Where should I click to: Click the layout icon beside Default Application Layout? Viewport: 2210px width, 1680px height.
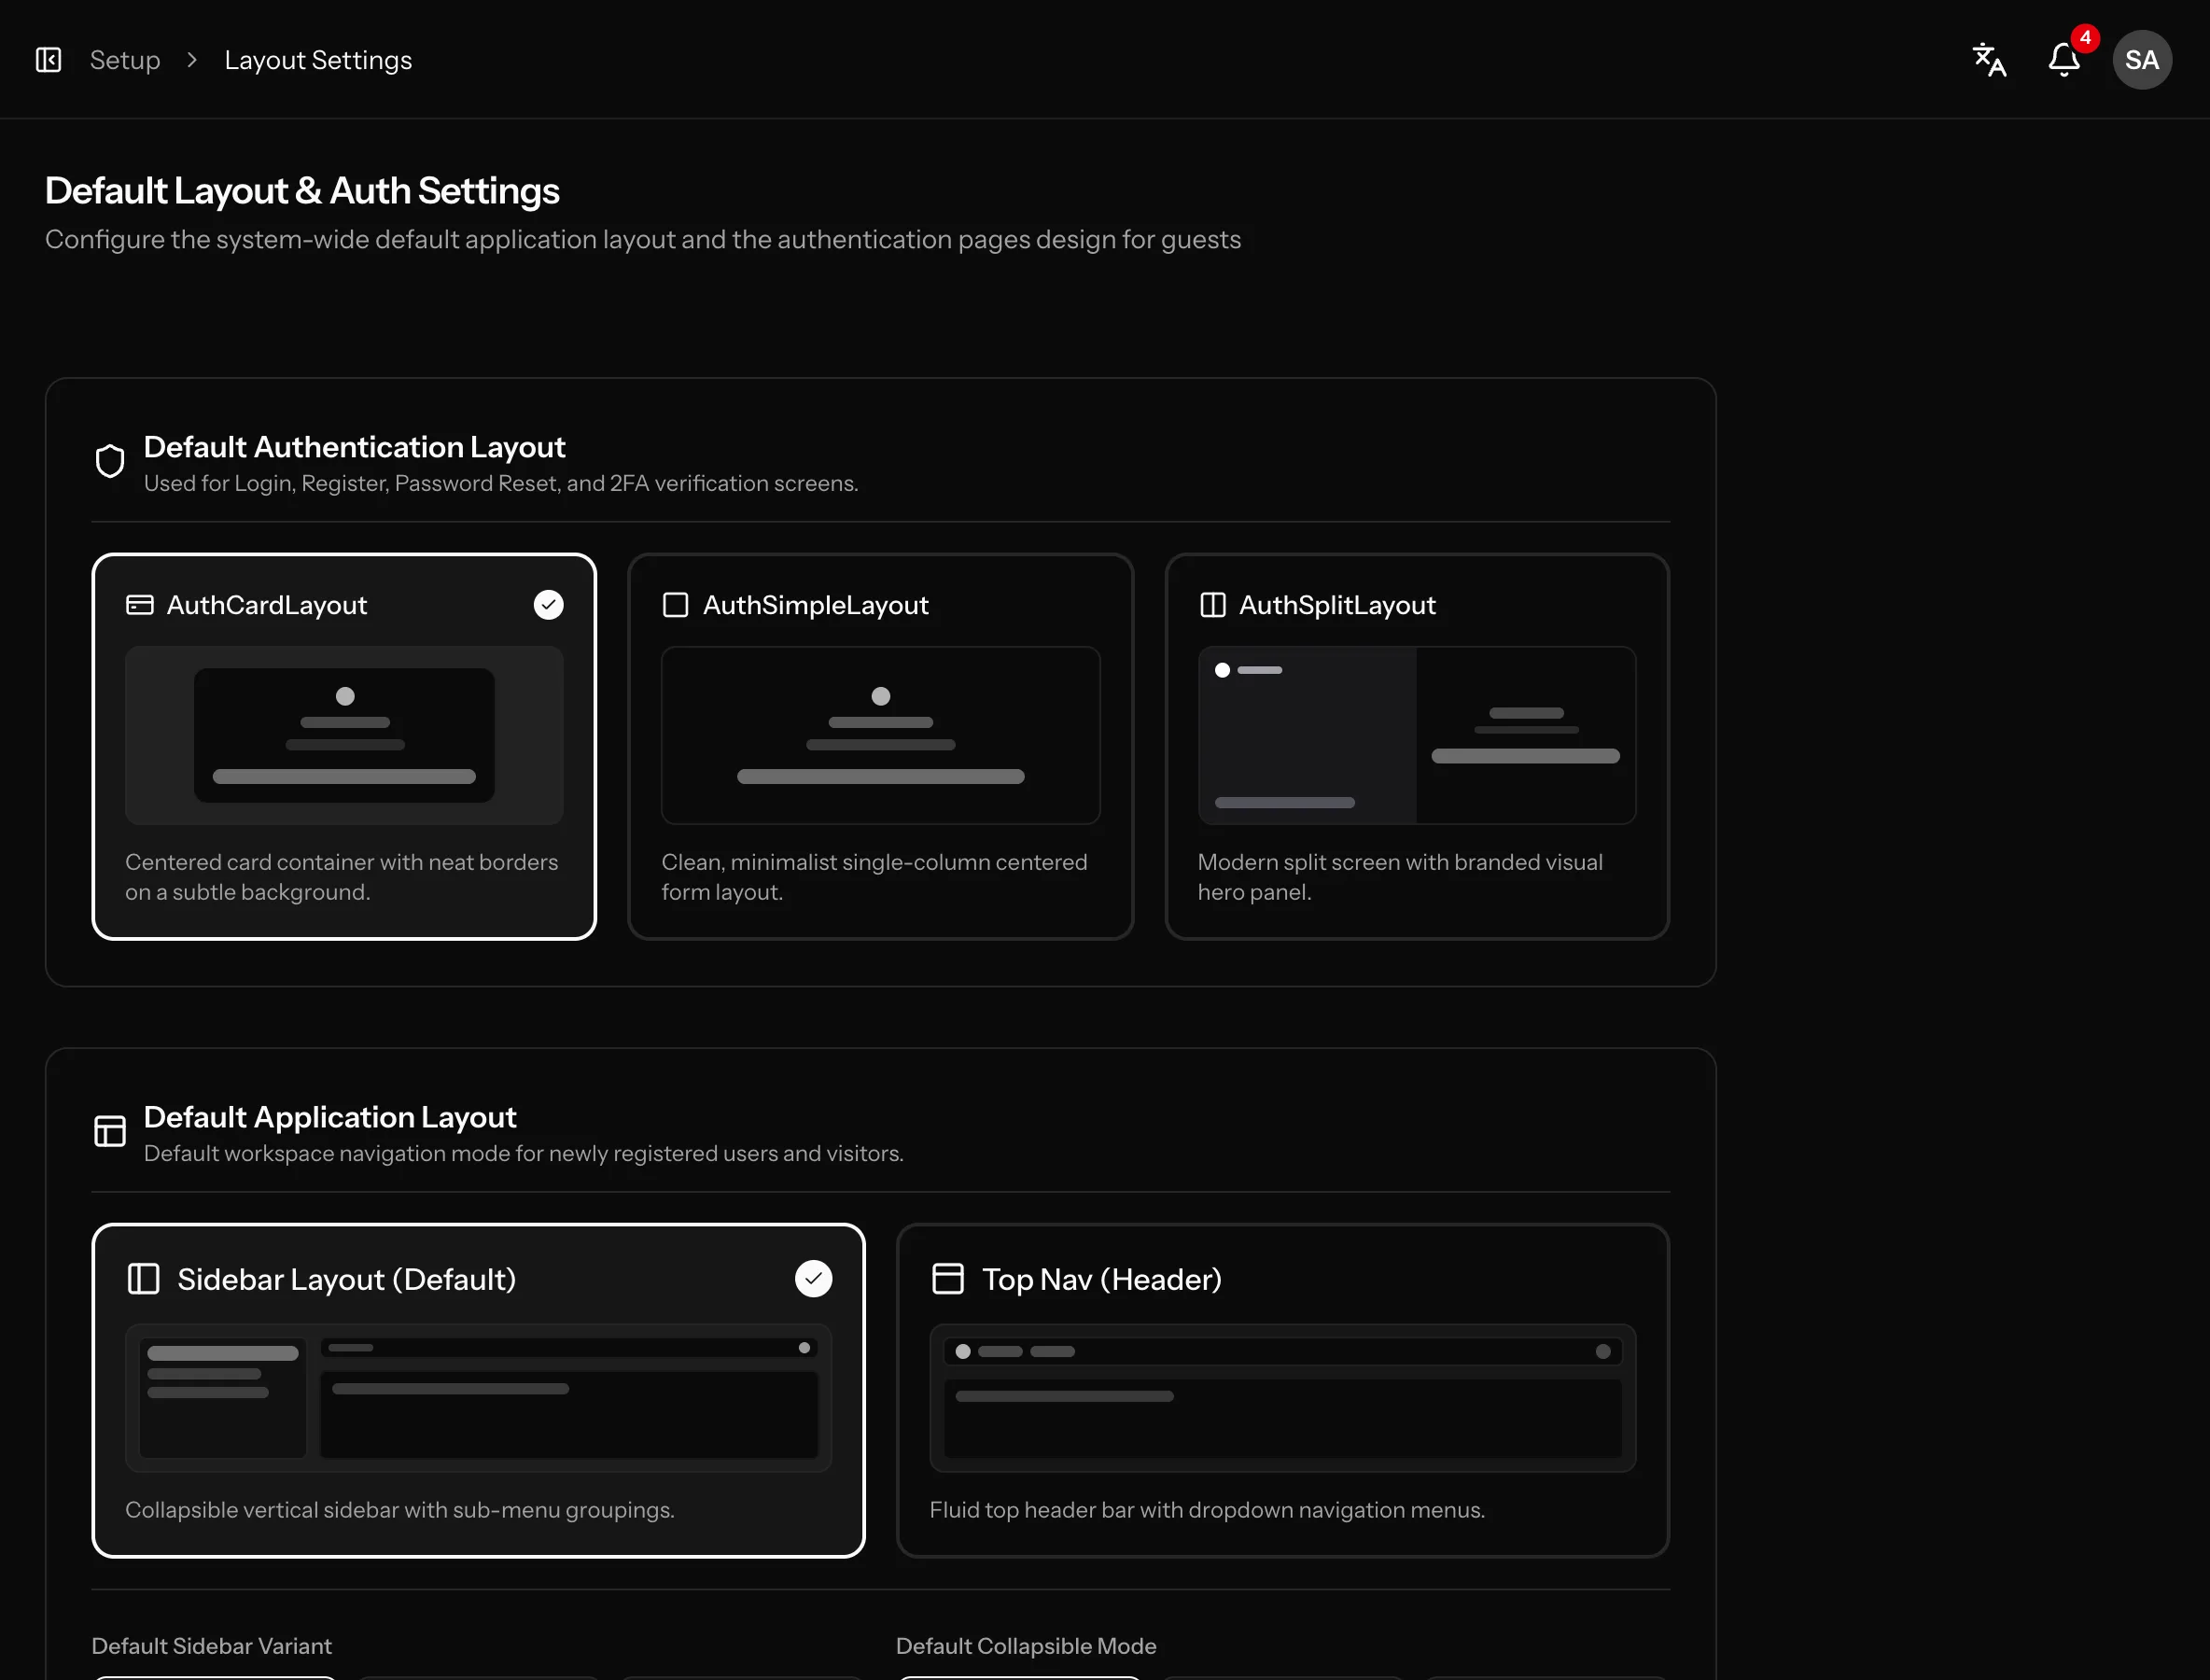(110, 1131)
